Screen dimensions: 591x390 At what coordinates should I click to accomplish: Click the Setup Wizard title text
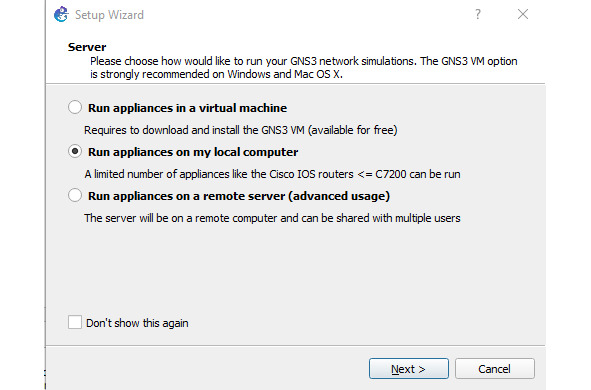click(109, 15)
